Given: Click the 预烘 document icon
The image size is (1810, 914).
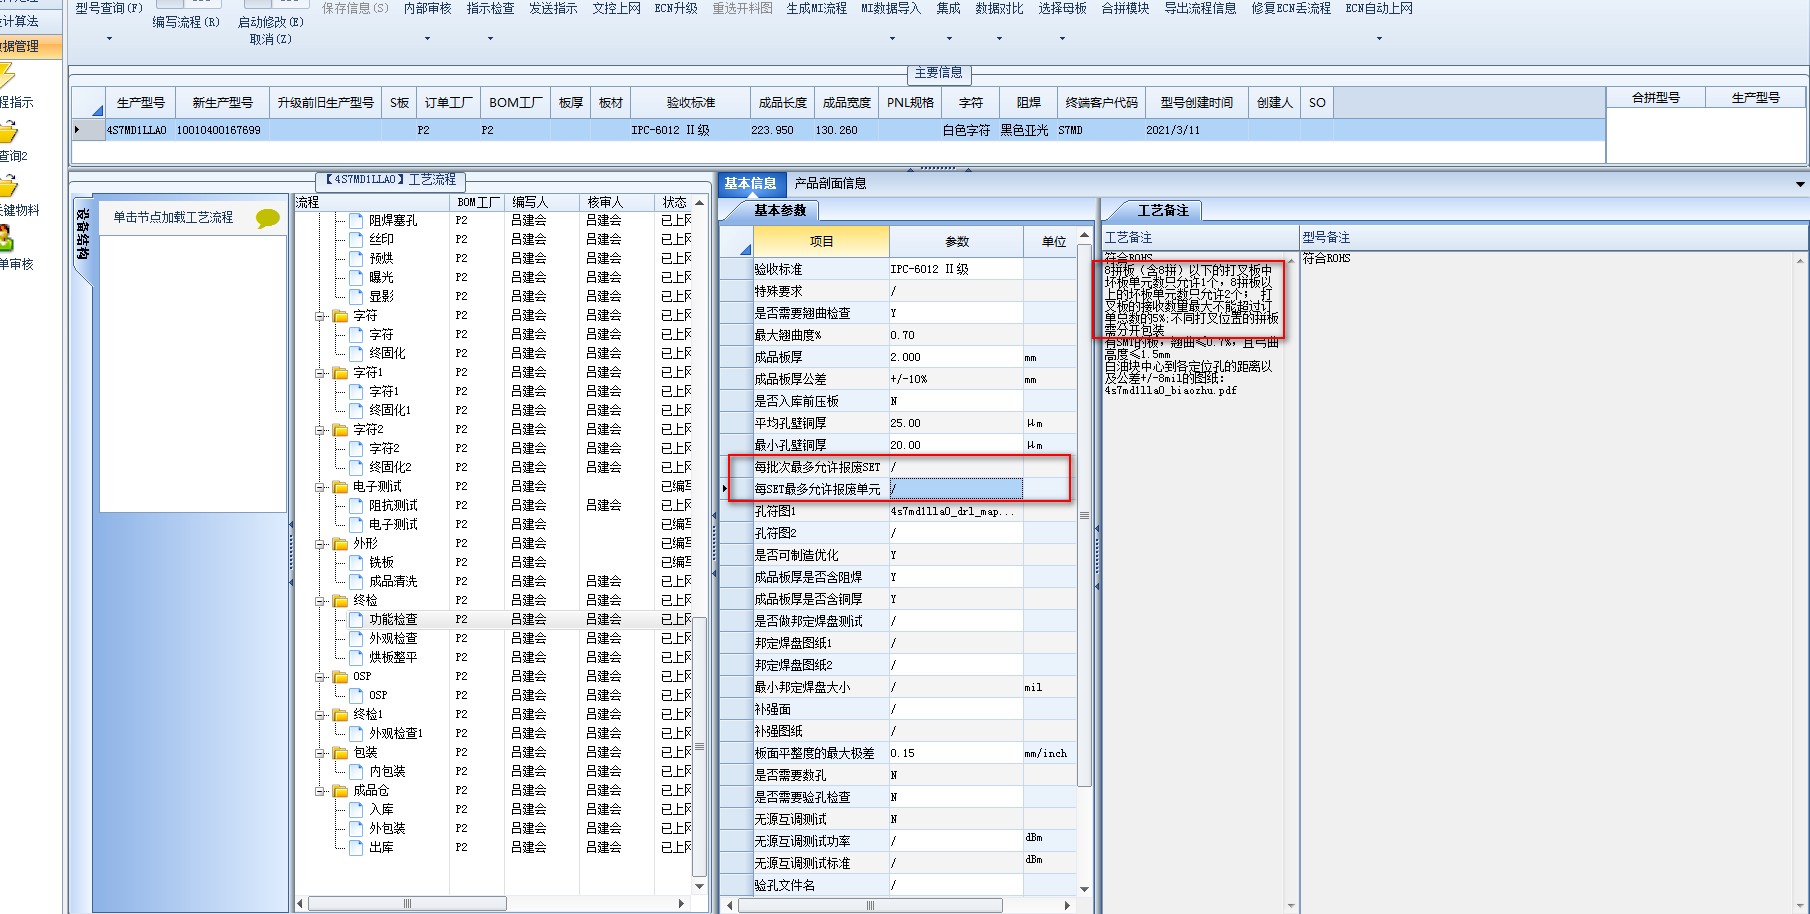Looking at the screenshot, I should click(x=356, y=259).
